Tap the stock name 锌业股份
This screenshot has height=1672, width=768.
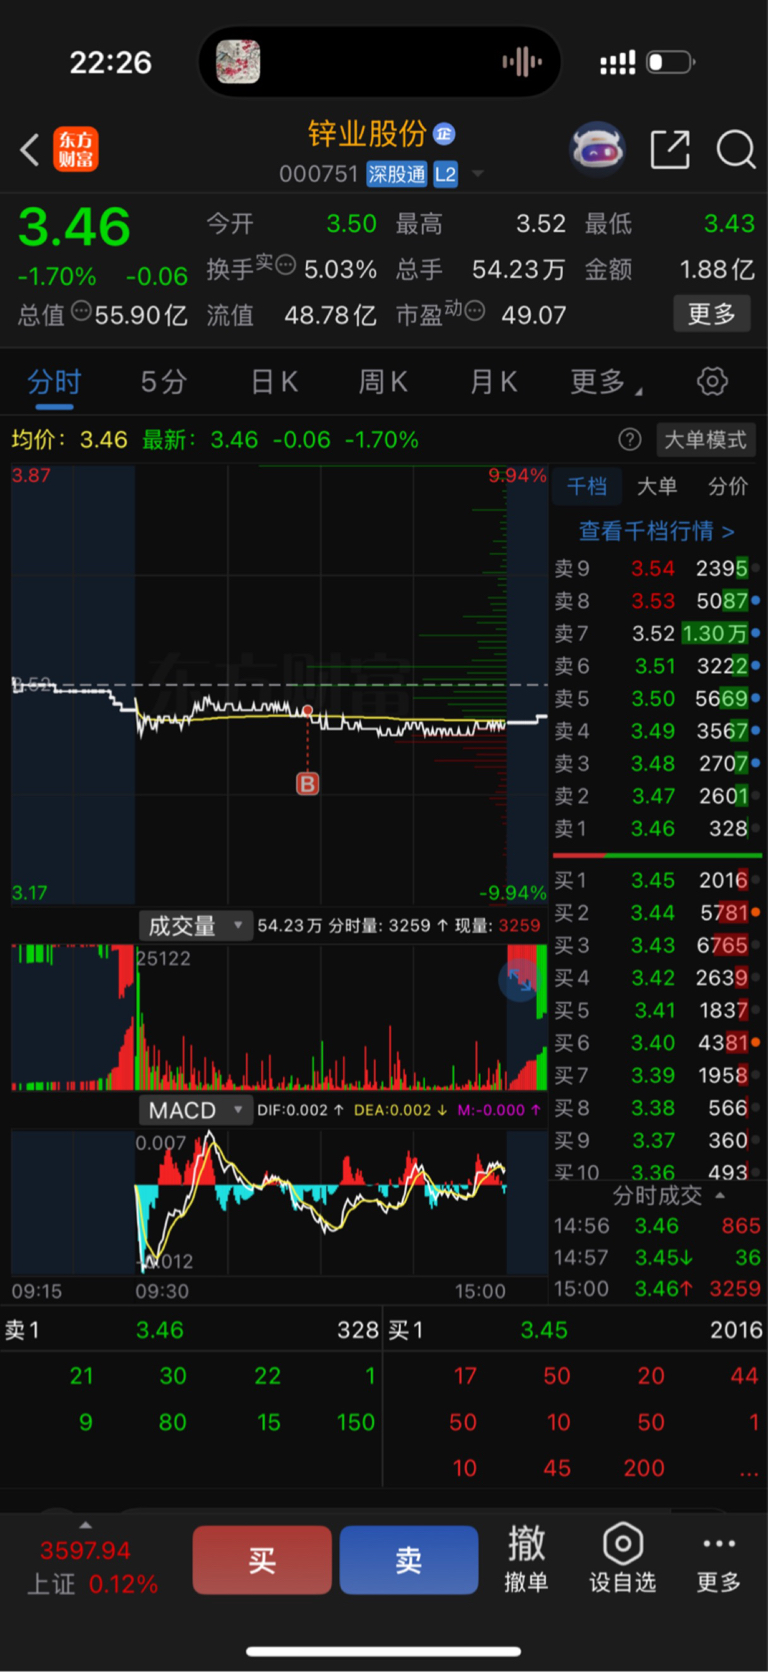click(367, 134)
